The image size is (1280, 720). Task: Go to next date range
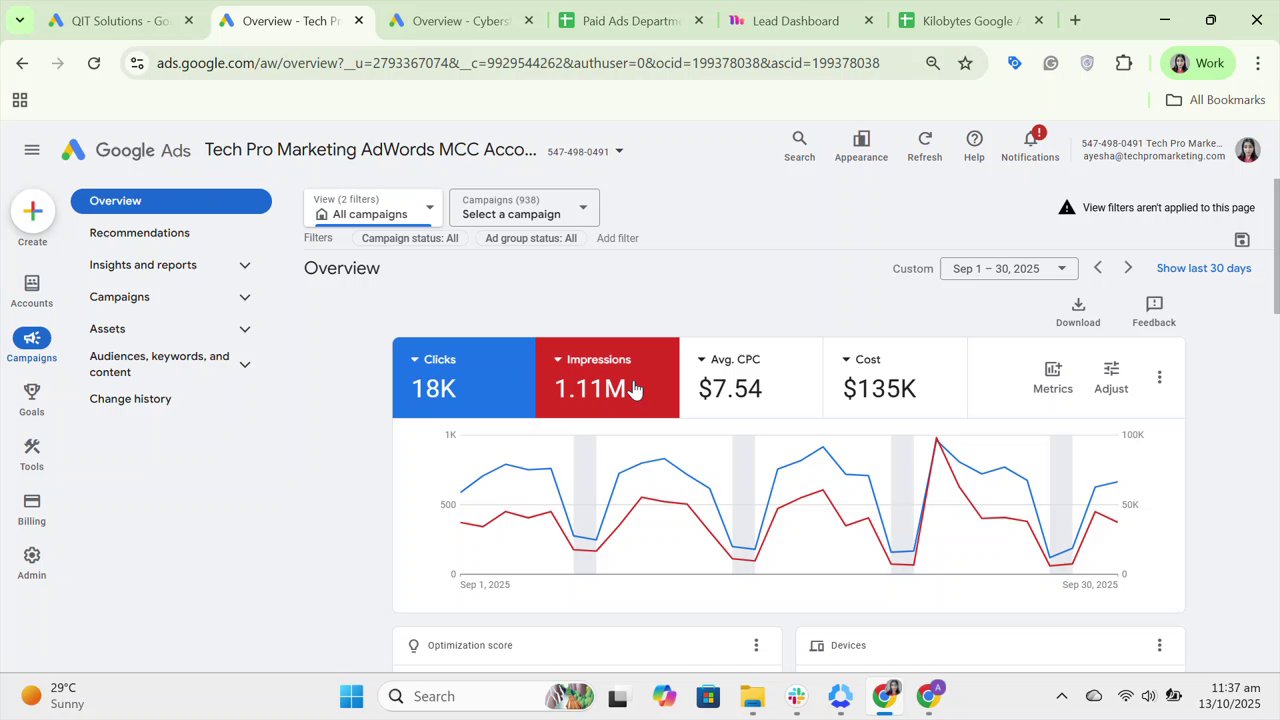1128,268
